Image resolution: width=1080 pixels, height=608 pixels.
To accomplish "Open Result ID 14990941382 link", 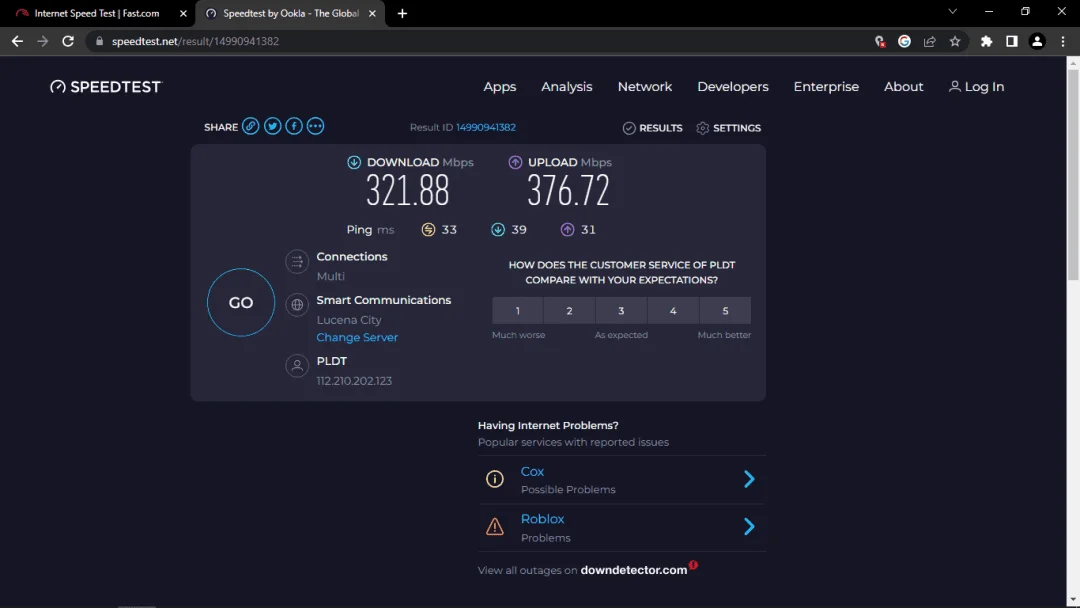I will (486, 127).
